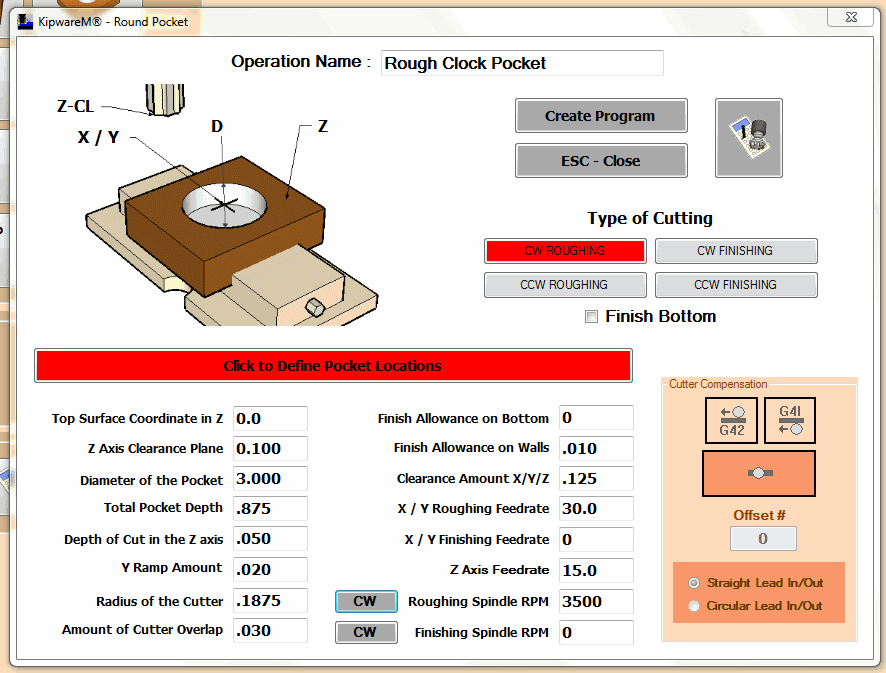The image size is (886, 673).
Task: Select the G42 cutter compensation icon
Action: click(731, 420)
